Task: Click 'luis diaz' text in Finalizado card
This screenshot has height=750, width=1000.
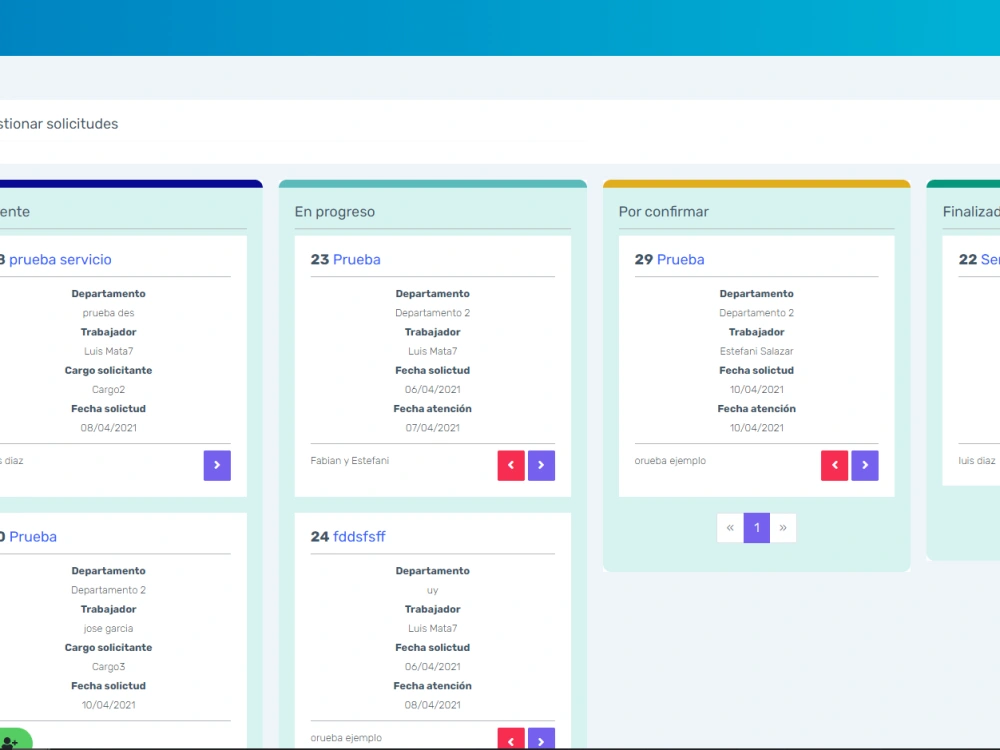Action: (x=976, y=460)
